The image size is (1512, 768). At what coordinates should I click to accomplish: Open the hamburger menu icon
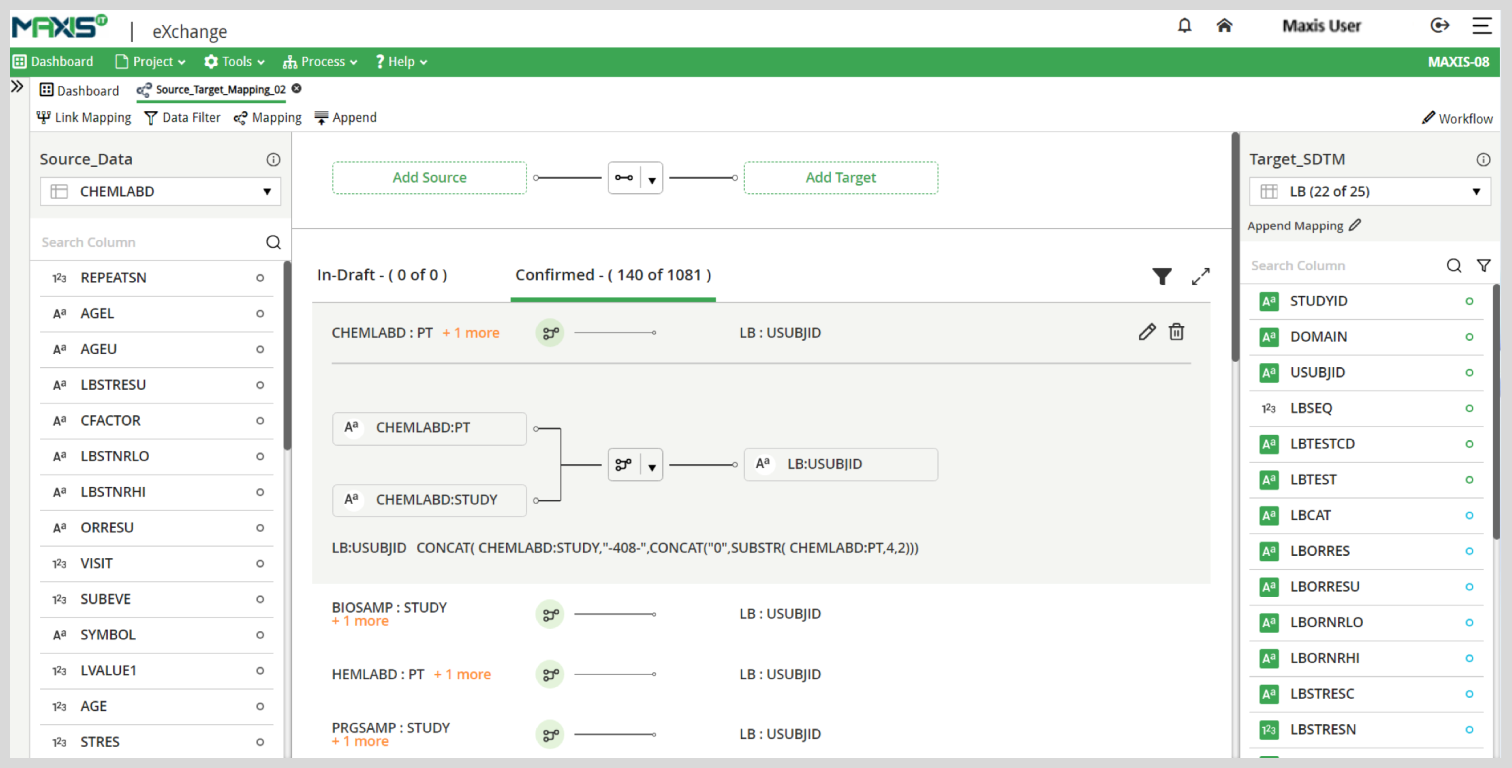coord(1481,26)
